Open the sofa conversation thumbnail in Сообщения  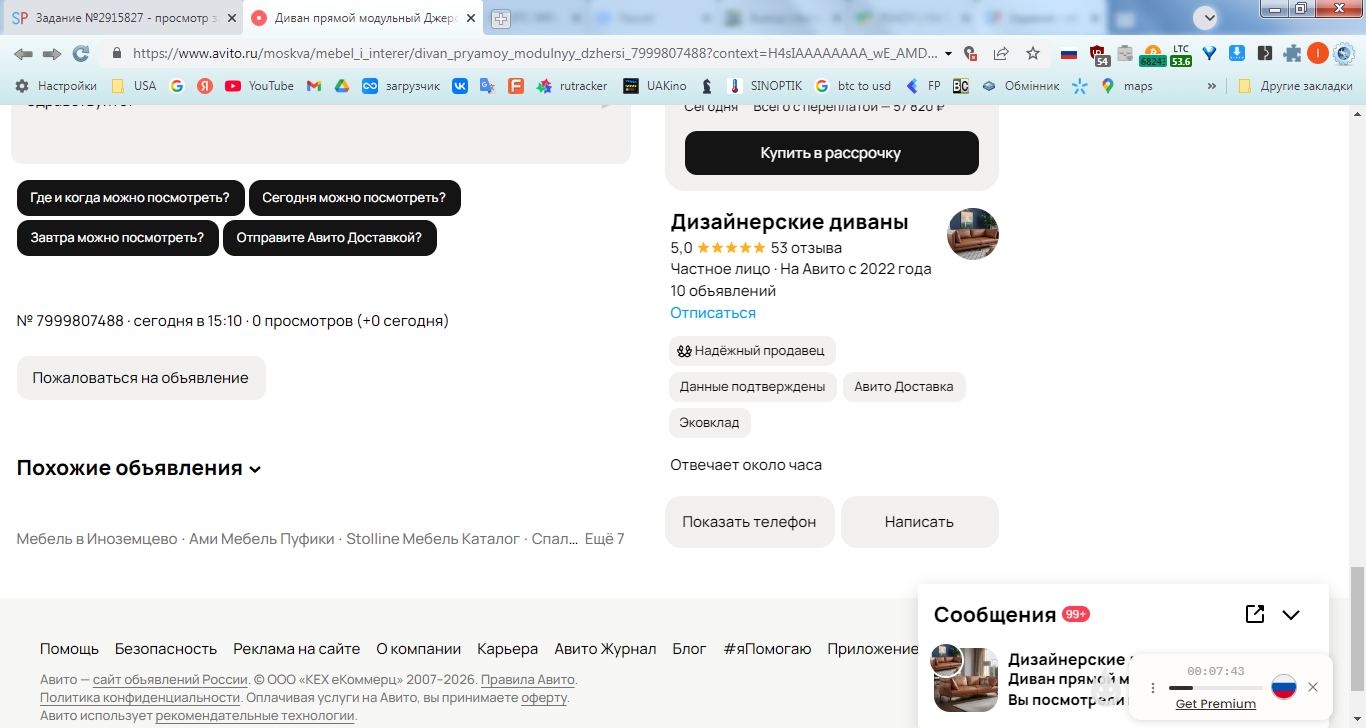pyautogui.click(x=966, y=680)
